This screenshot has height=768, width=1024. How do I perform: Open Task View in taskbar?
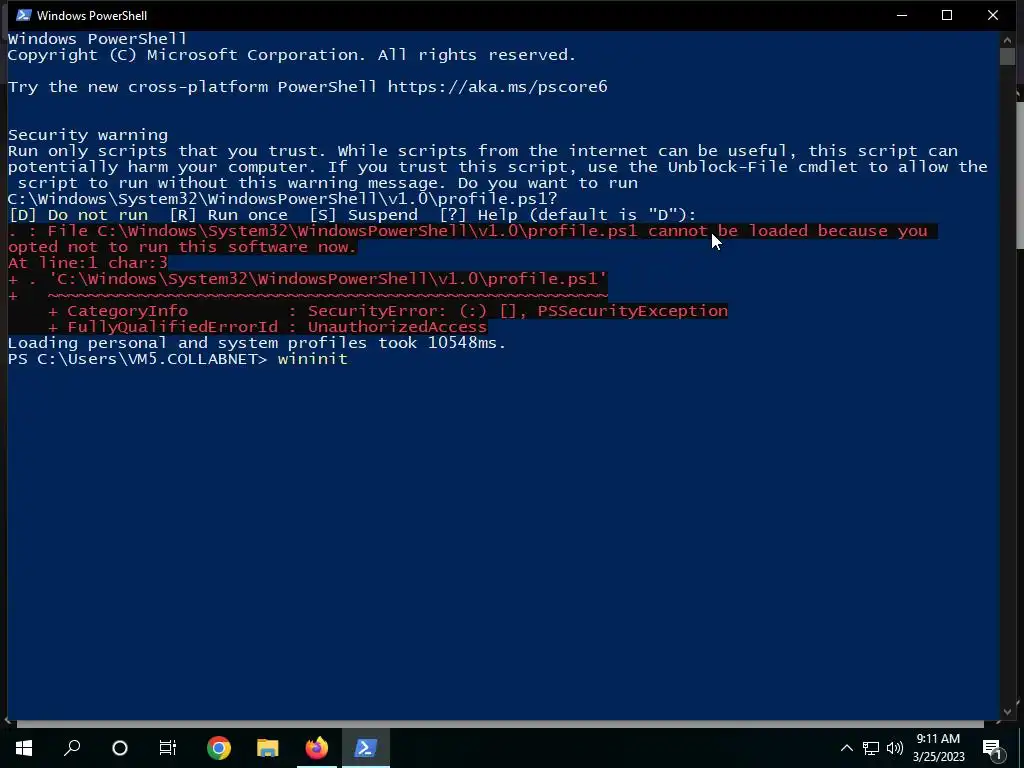(168, 748)
